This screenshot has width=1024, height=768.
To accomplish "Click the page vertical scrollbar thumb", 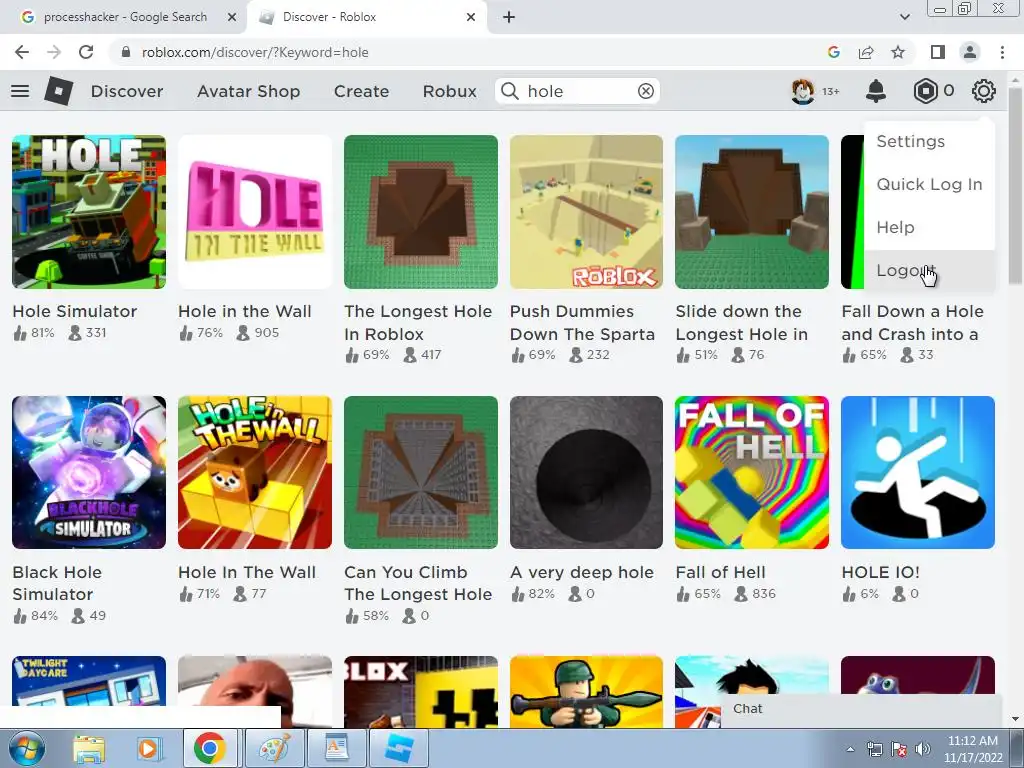I will point(1014,186).
